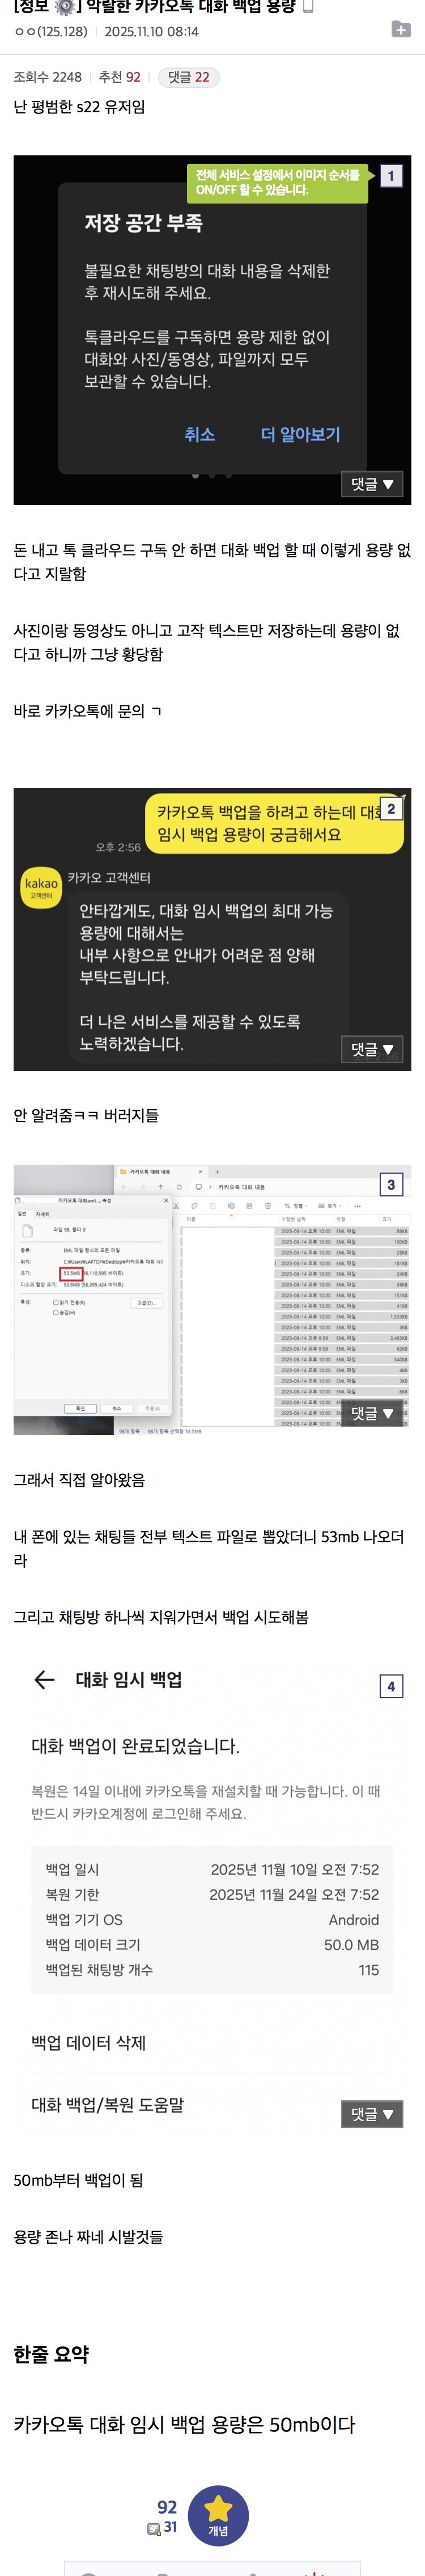Open the 댓글 22 comments pill
Screen dimensions: 425x2576
pyautogui.click(x=188, y=77)
